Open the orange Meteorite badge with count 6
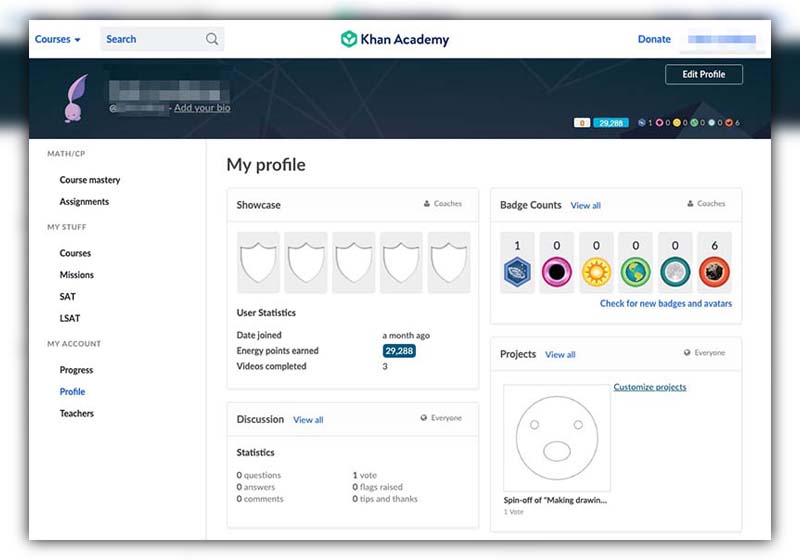This screenshot has height=560, width=800. tap(714, 272)
